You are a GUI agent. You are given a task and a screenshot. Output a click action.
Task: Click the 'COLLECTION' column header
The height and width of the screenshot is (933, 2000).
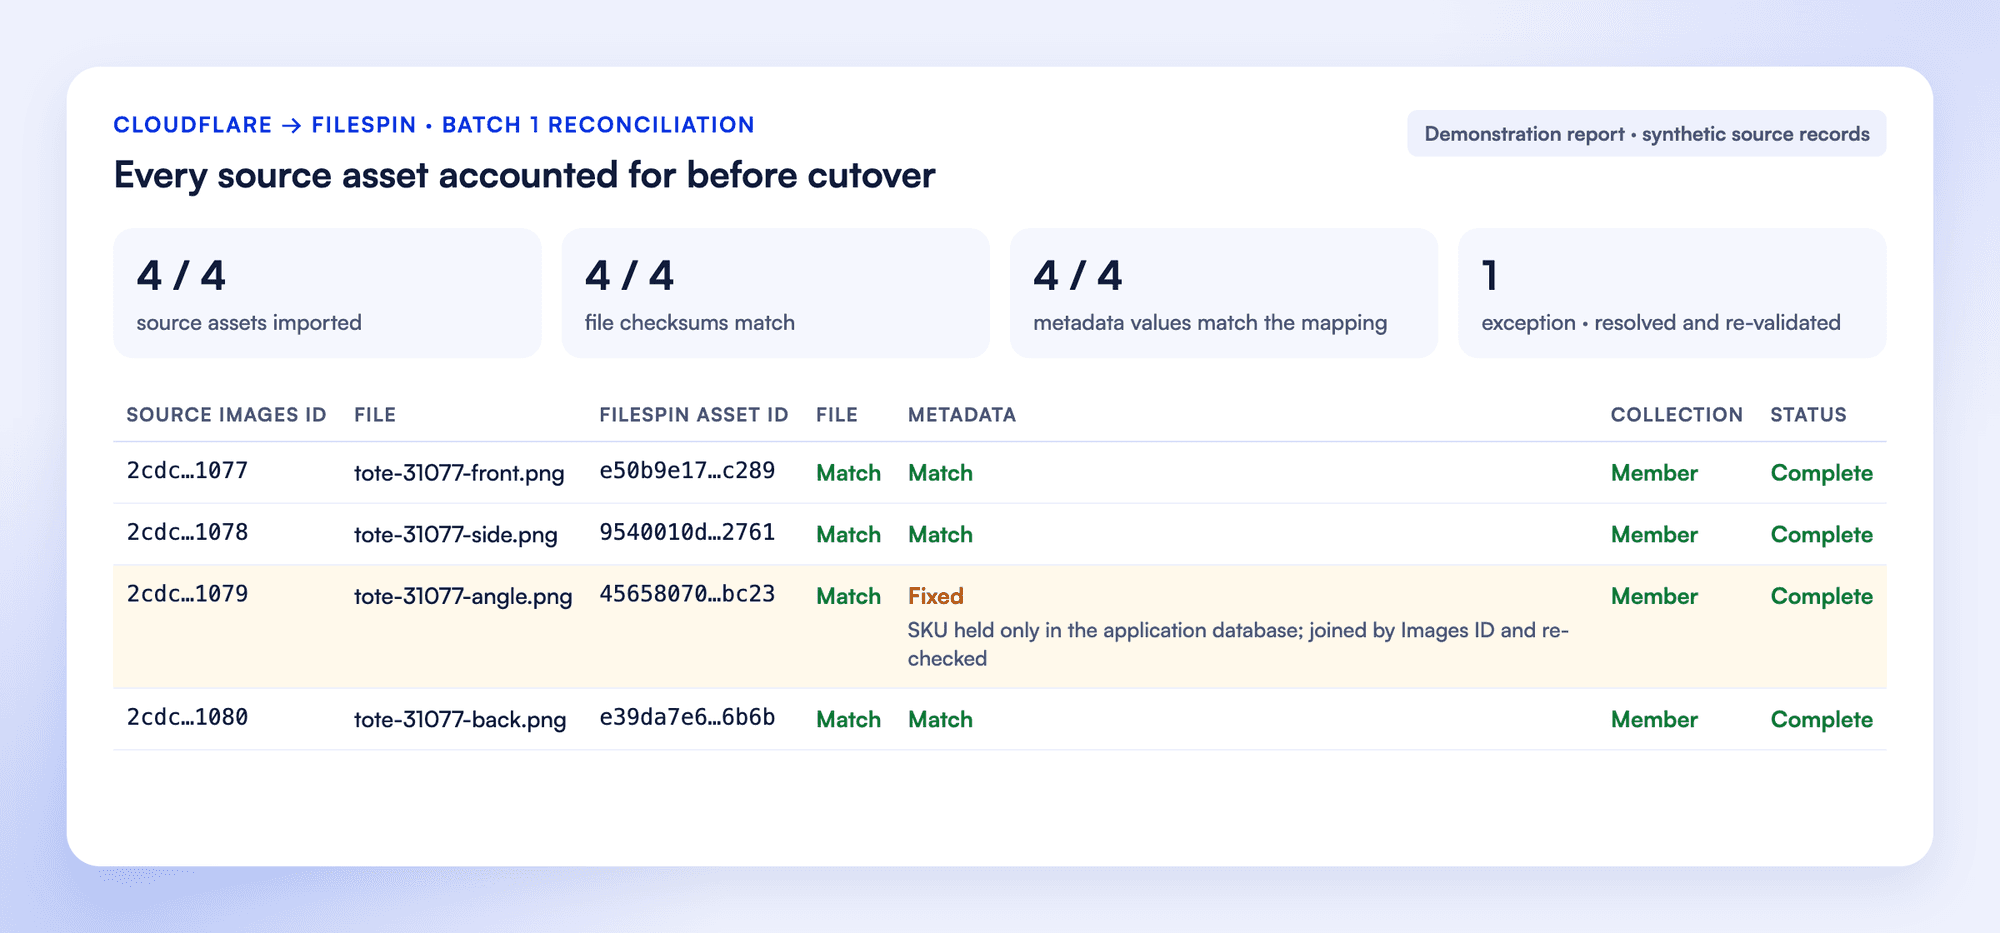pyautogui.click(x=1676, y=415)
